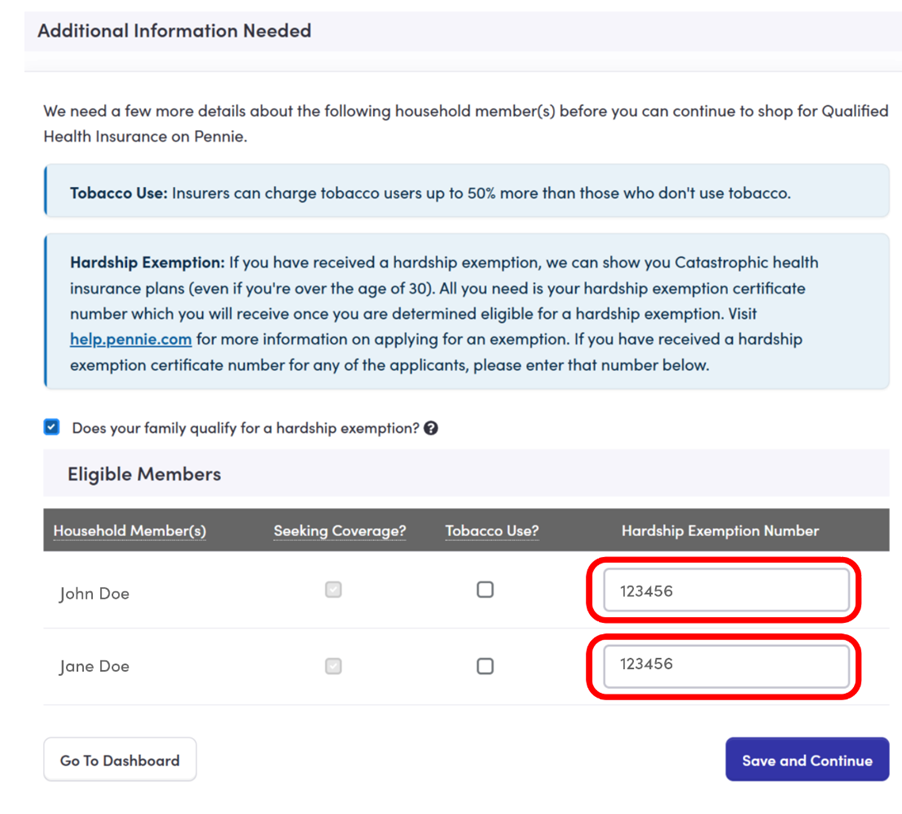This screenshot has width=902, height=814.
Task: Select the Jane Doe household member name
Action: 94,667
